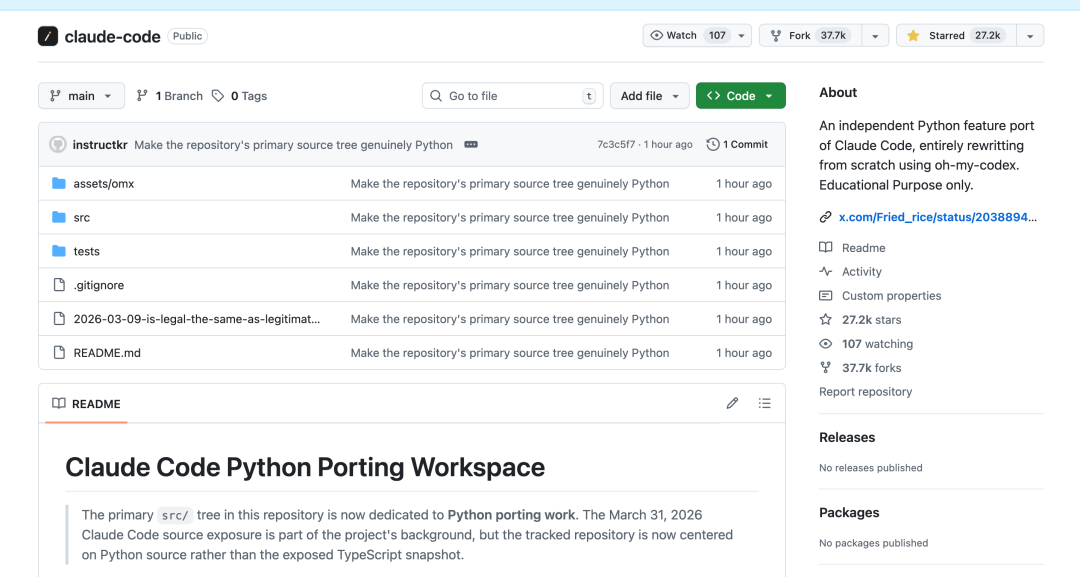
Task: Click Report repository link
Action: (865, 391)
